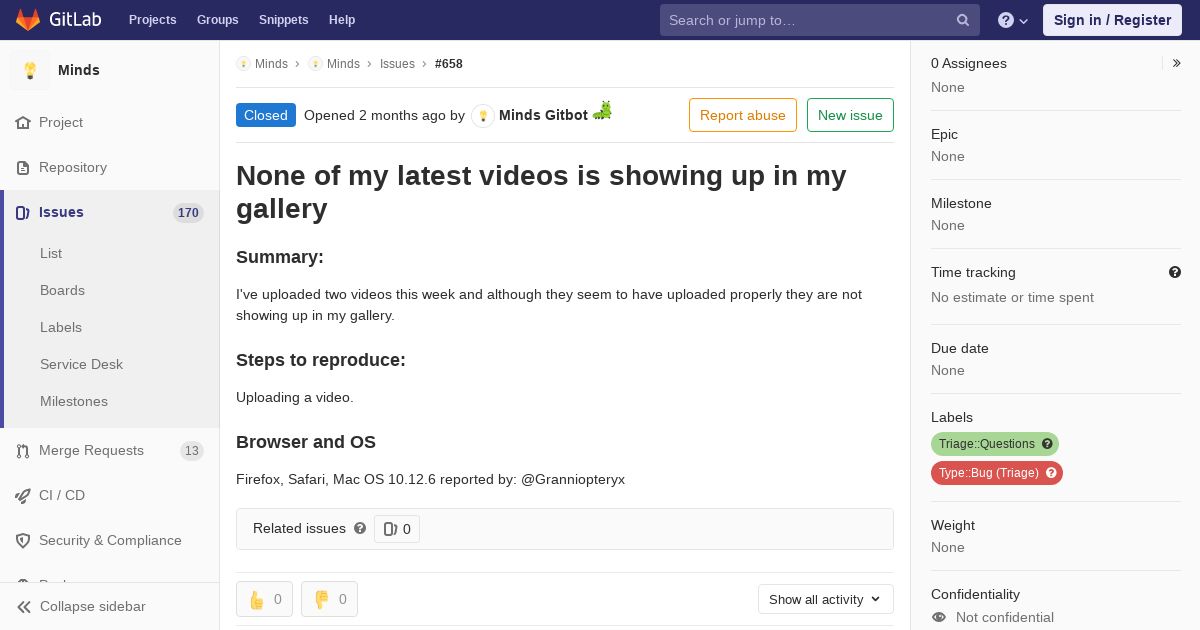This screenshot has width=1200, height=630.
Task: Open Labels in the sidebar
Action: (61, 327)
